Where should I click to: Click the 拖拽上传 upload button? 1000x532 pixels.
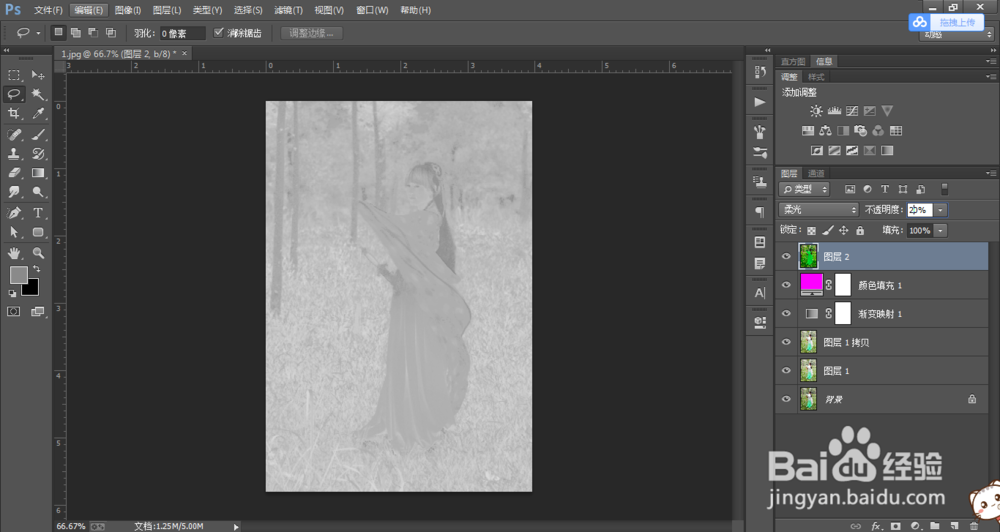pos(946,22)
